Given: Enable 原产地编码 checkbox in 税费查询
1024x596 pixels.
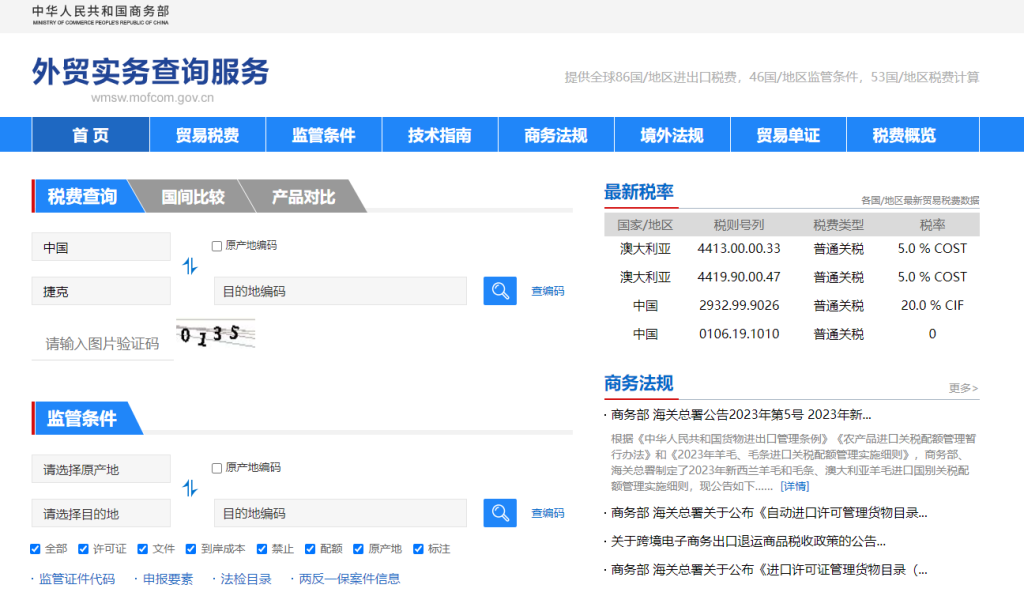Looking at the screenshot, I should [217, 246].
